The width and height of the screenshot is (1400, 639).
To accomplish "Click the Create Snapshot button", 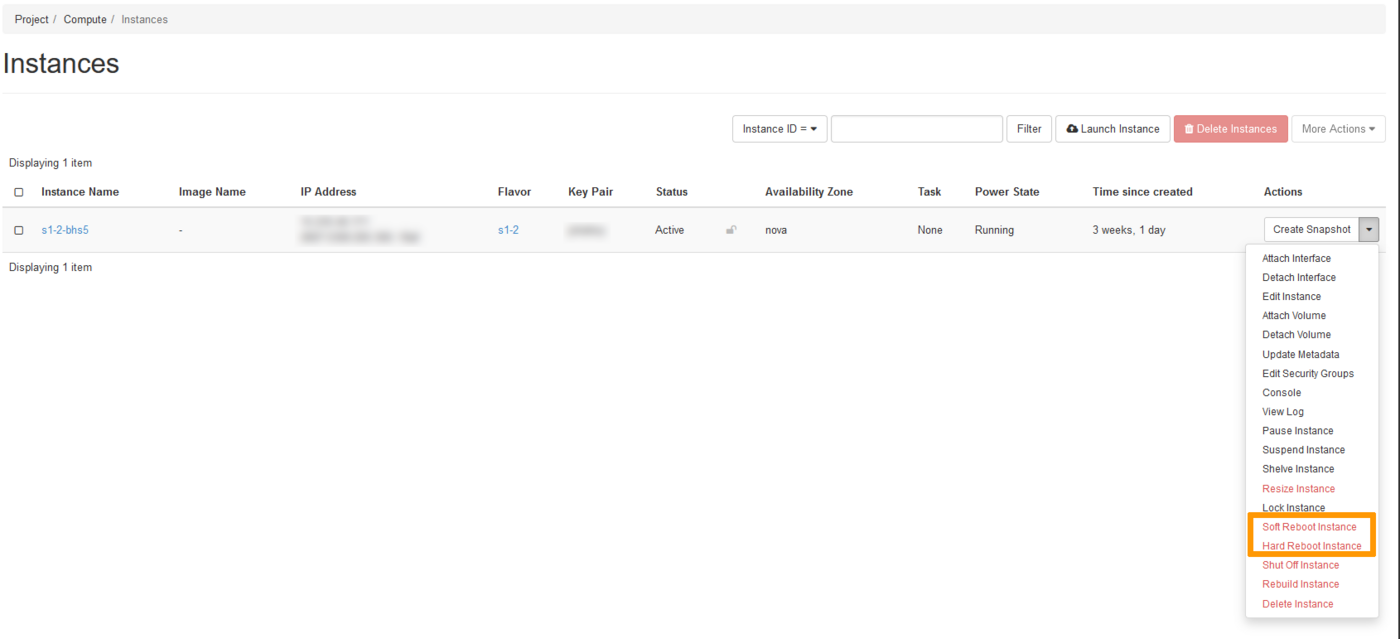I will click(1311, 230).
